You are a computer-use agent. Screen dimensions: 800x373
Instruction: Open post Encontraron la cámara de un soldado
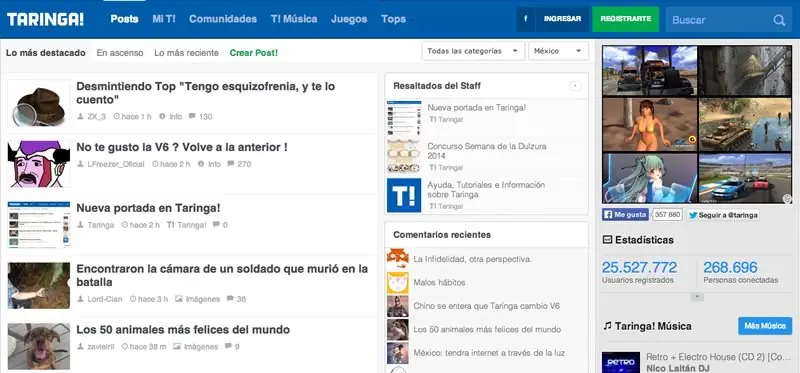(x=222, y=275)
